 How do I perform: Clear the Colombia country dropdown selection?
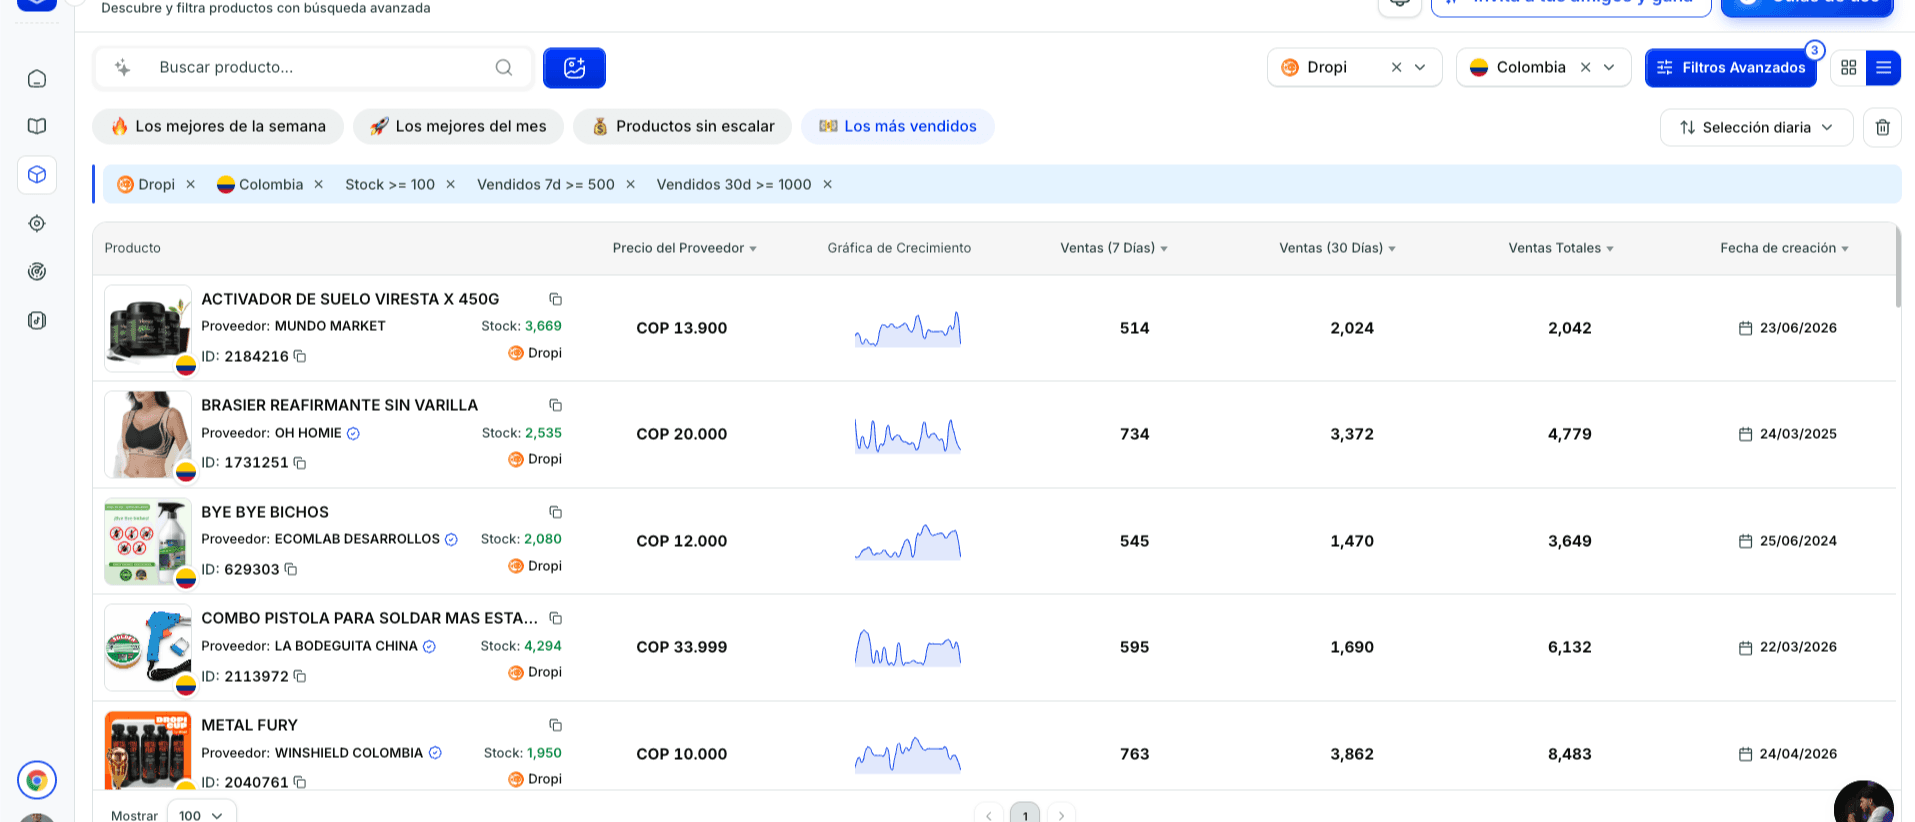click(x=1585, y=67)
